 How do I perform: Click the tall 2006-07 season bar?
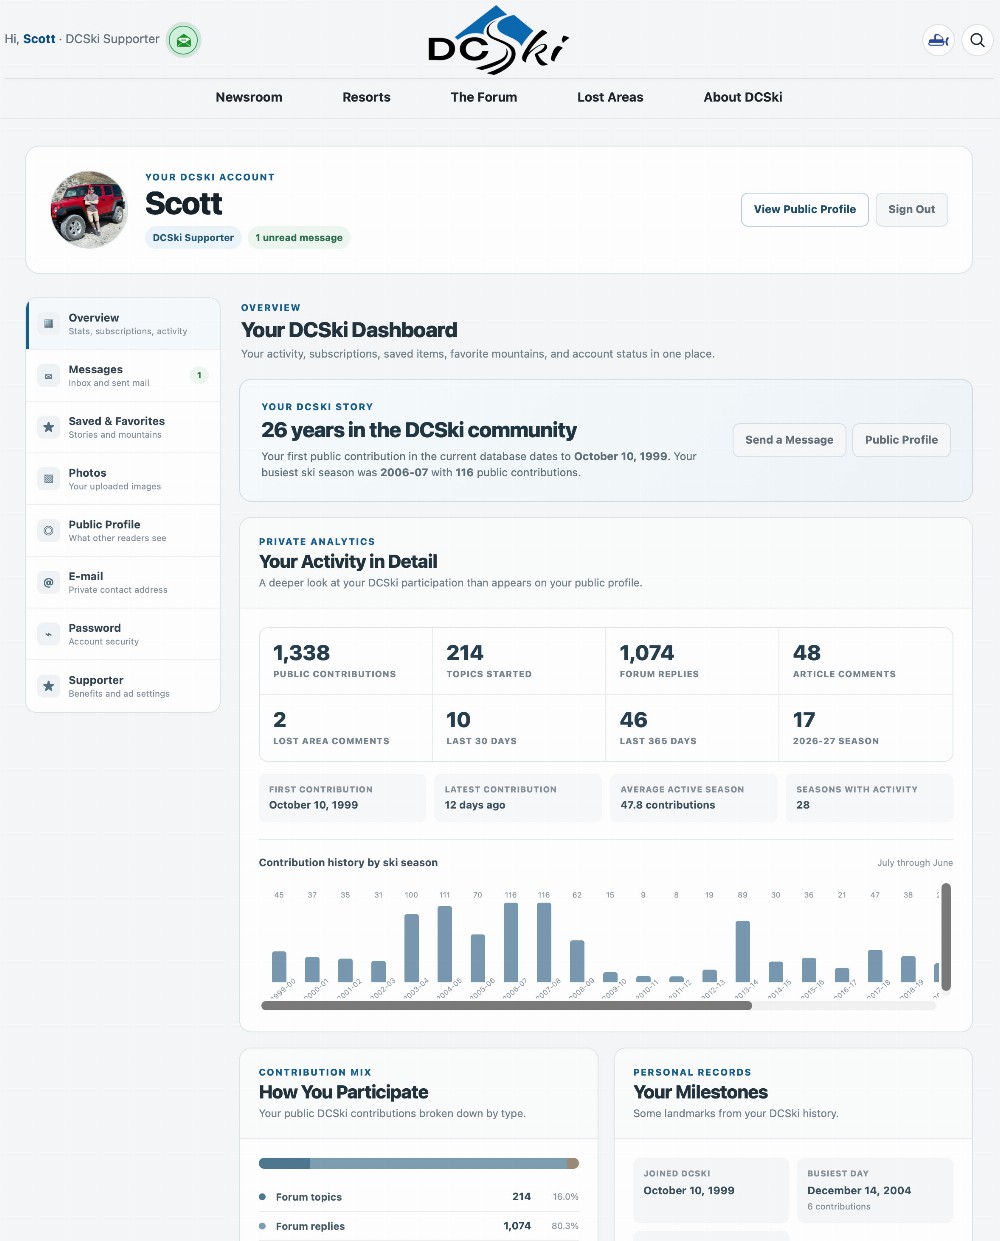511,942
